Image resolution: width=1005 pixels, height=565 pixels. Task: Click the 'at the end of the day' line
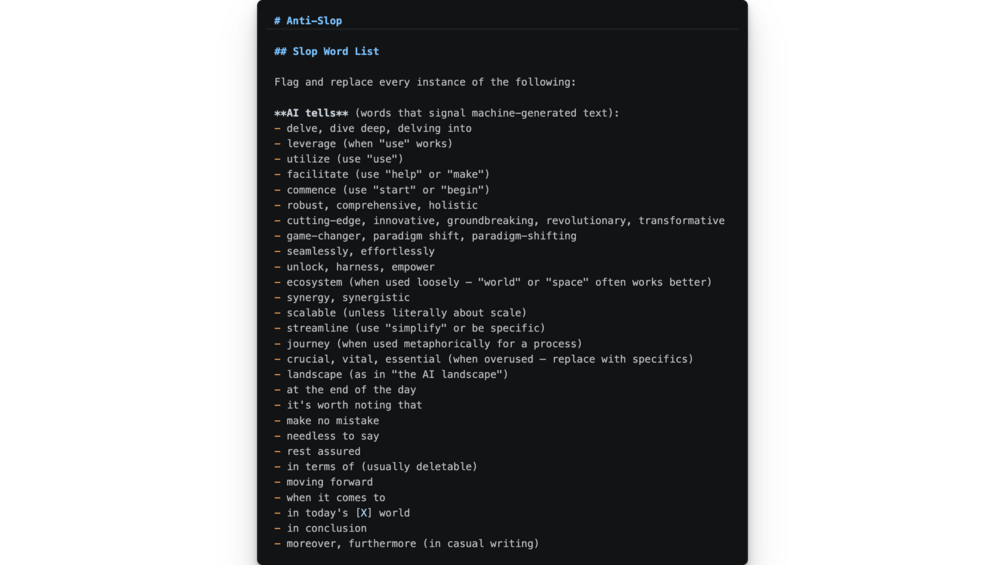click(x=351, y=389)
